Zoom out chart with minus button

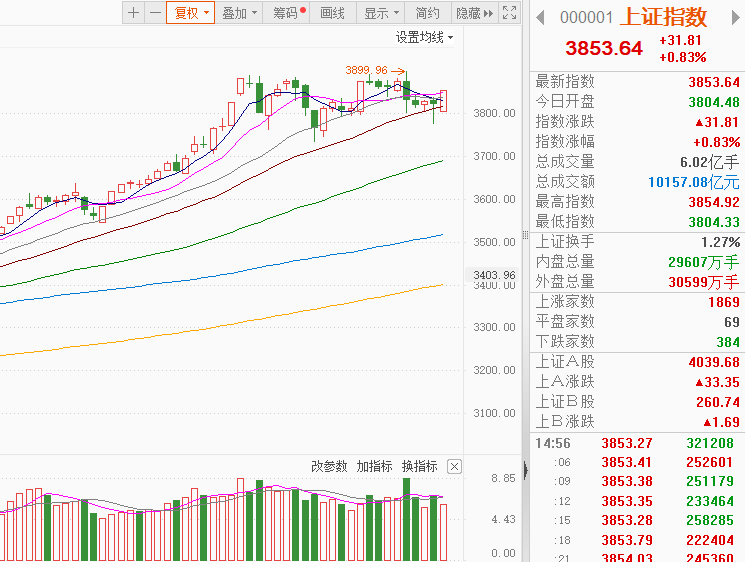pyautogui.click(x=155, y=13)
